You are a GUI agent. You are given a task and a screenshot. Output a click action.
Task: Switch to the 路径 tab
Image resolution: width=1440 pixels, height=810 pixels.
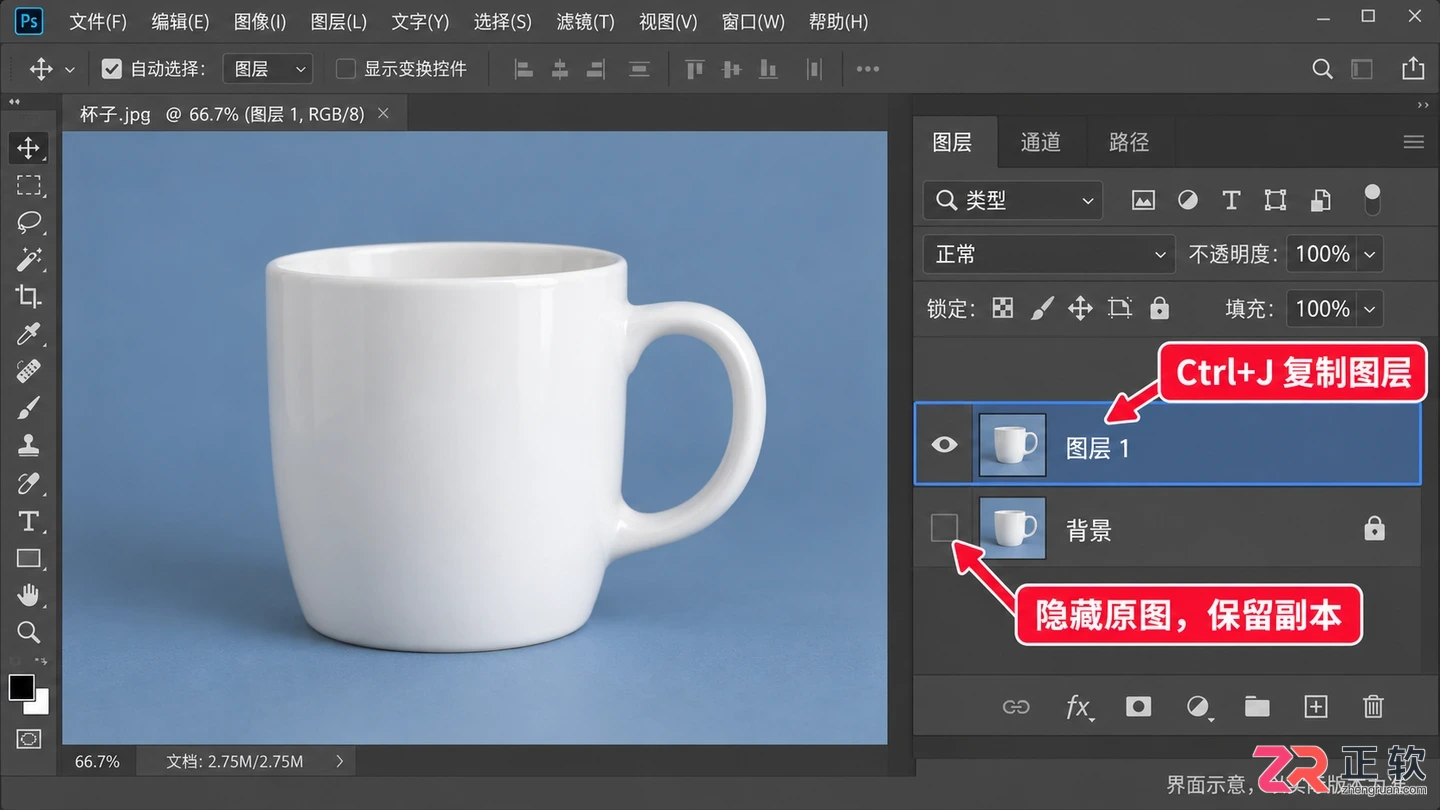pos(1129,142)
